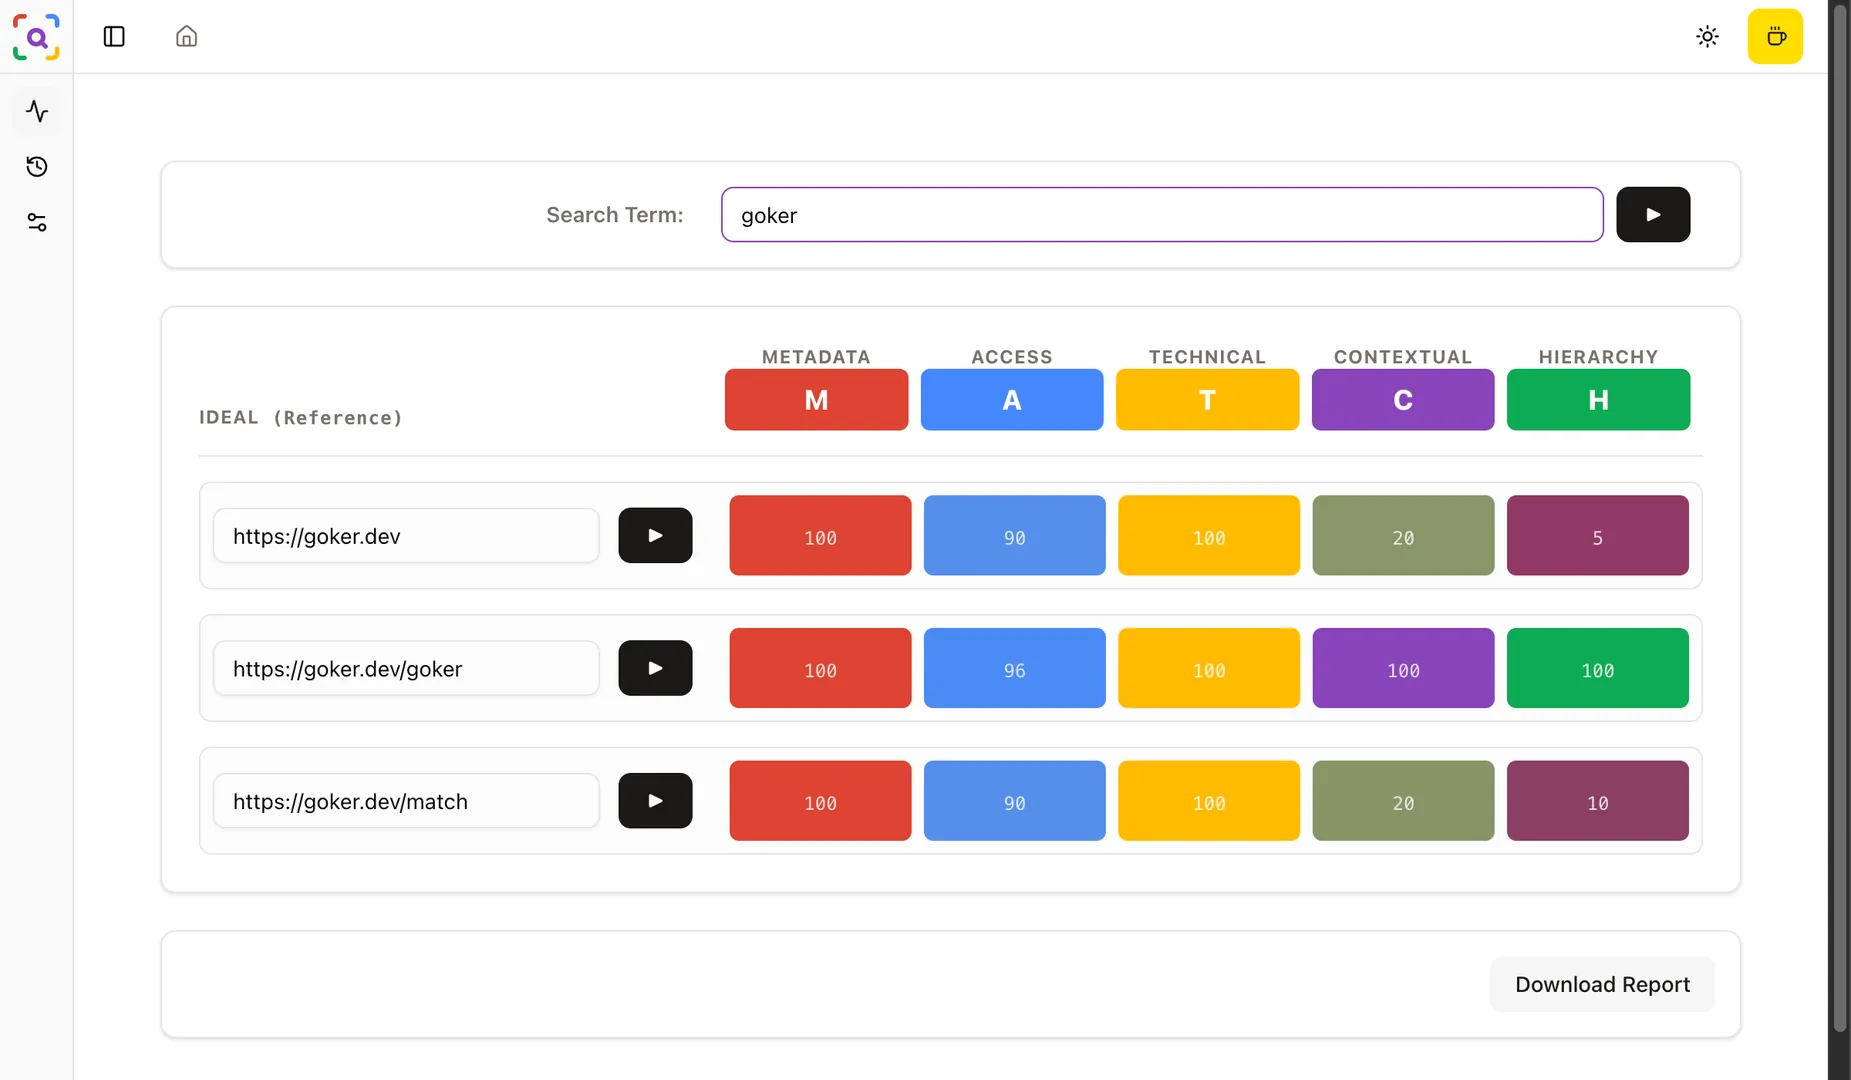Select the green HIERARCHY header tile

click(x=1597, y=399)
